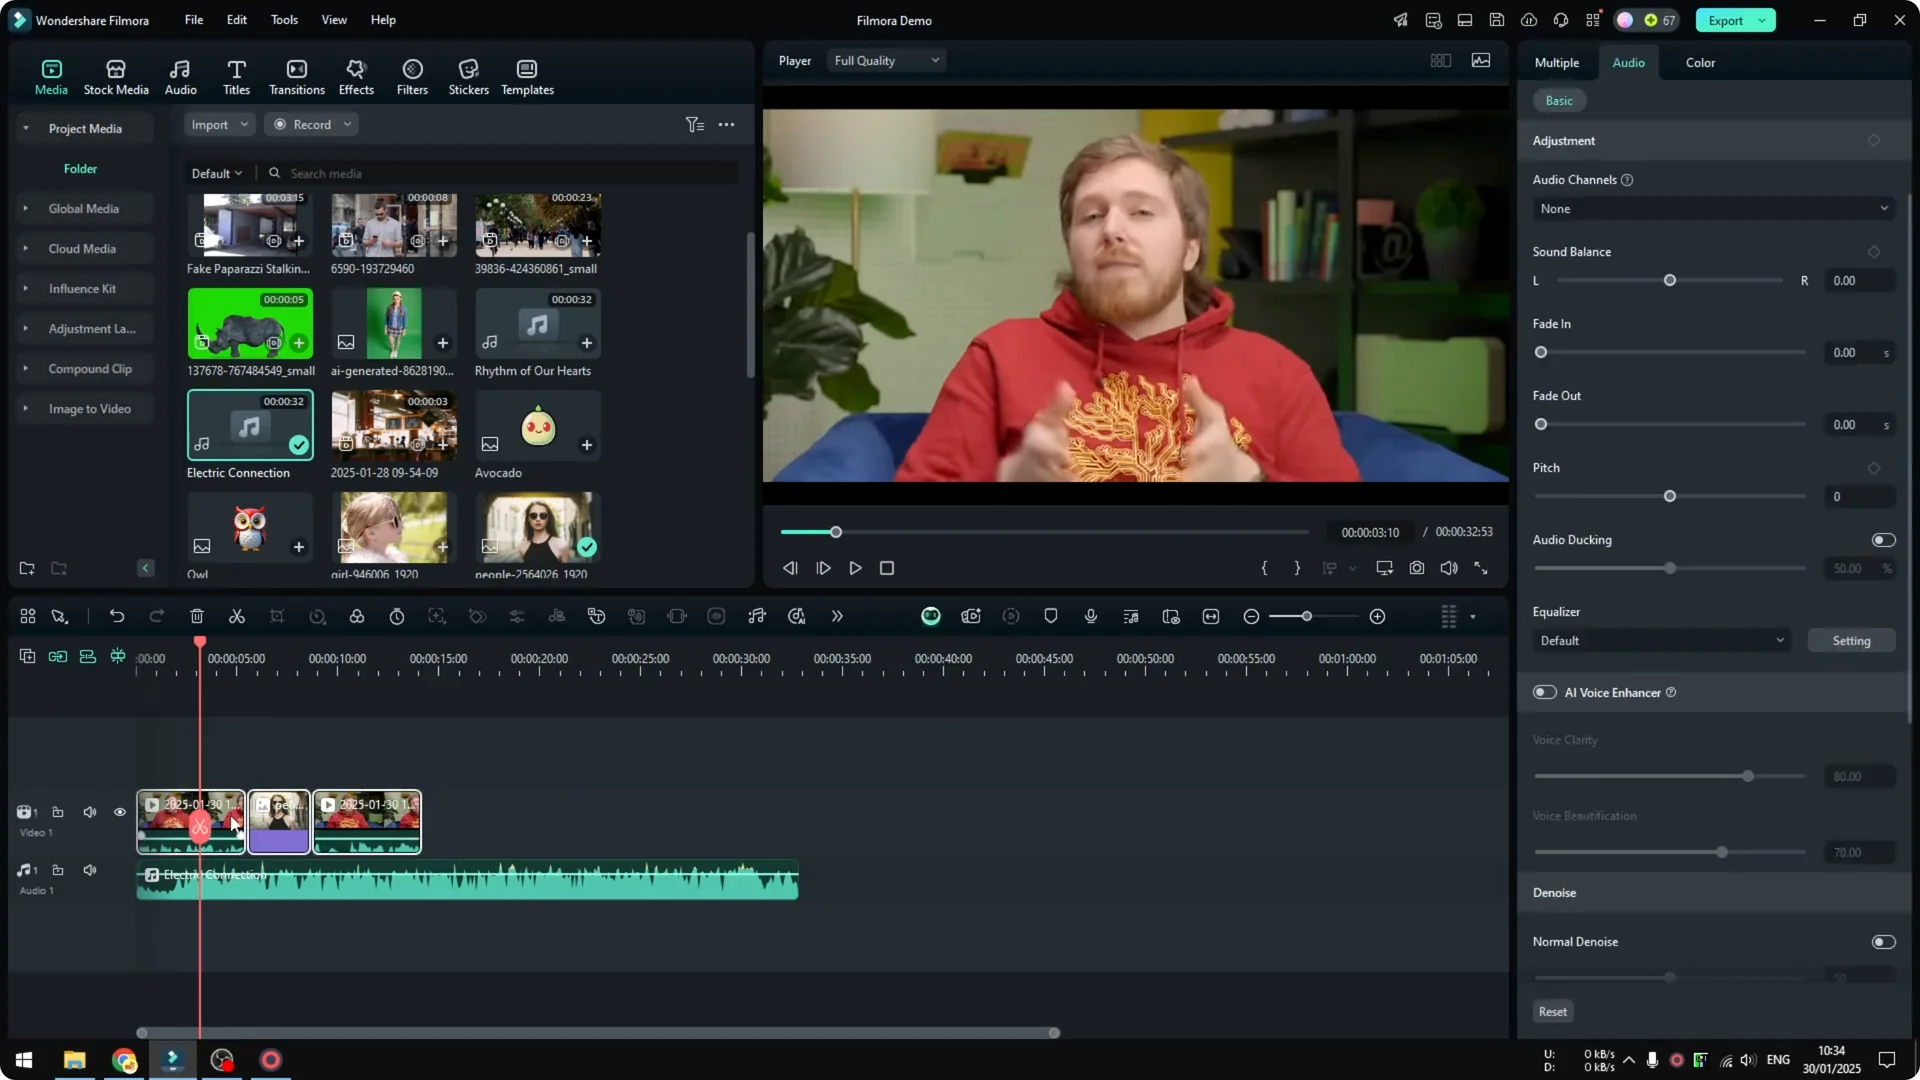Open the Transitions panel
Screen dimensions: 1920x1080
tap(296, 75)
